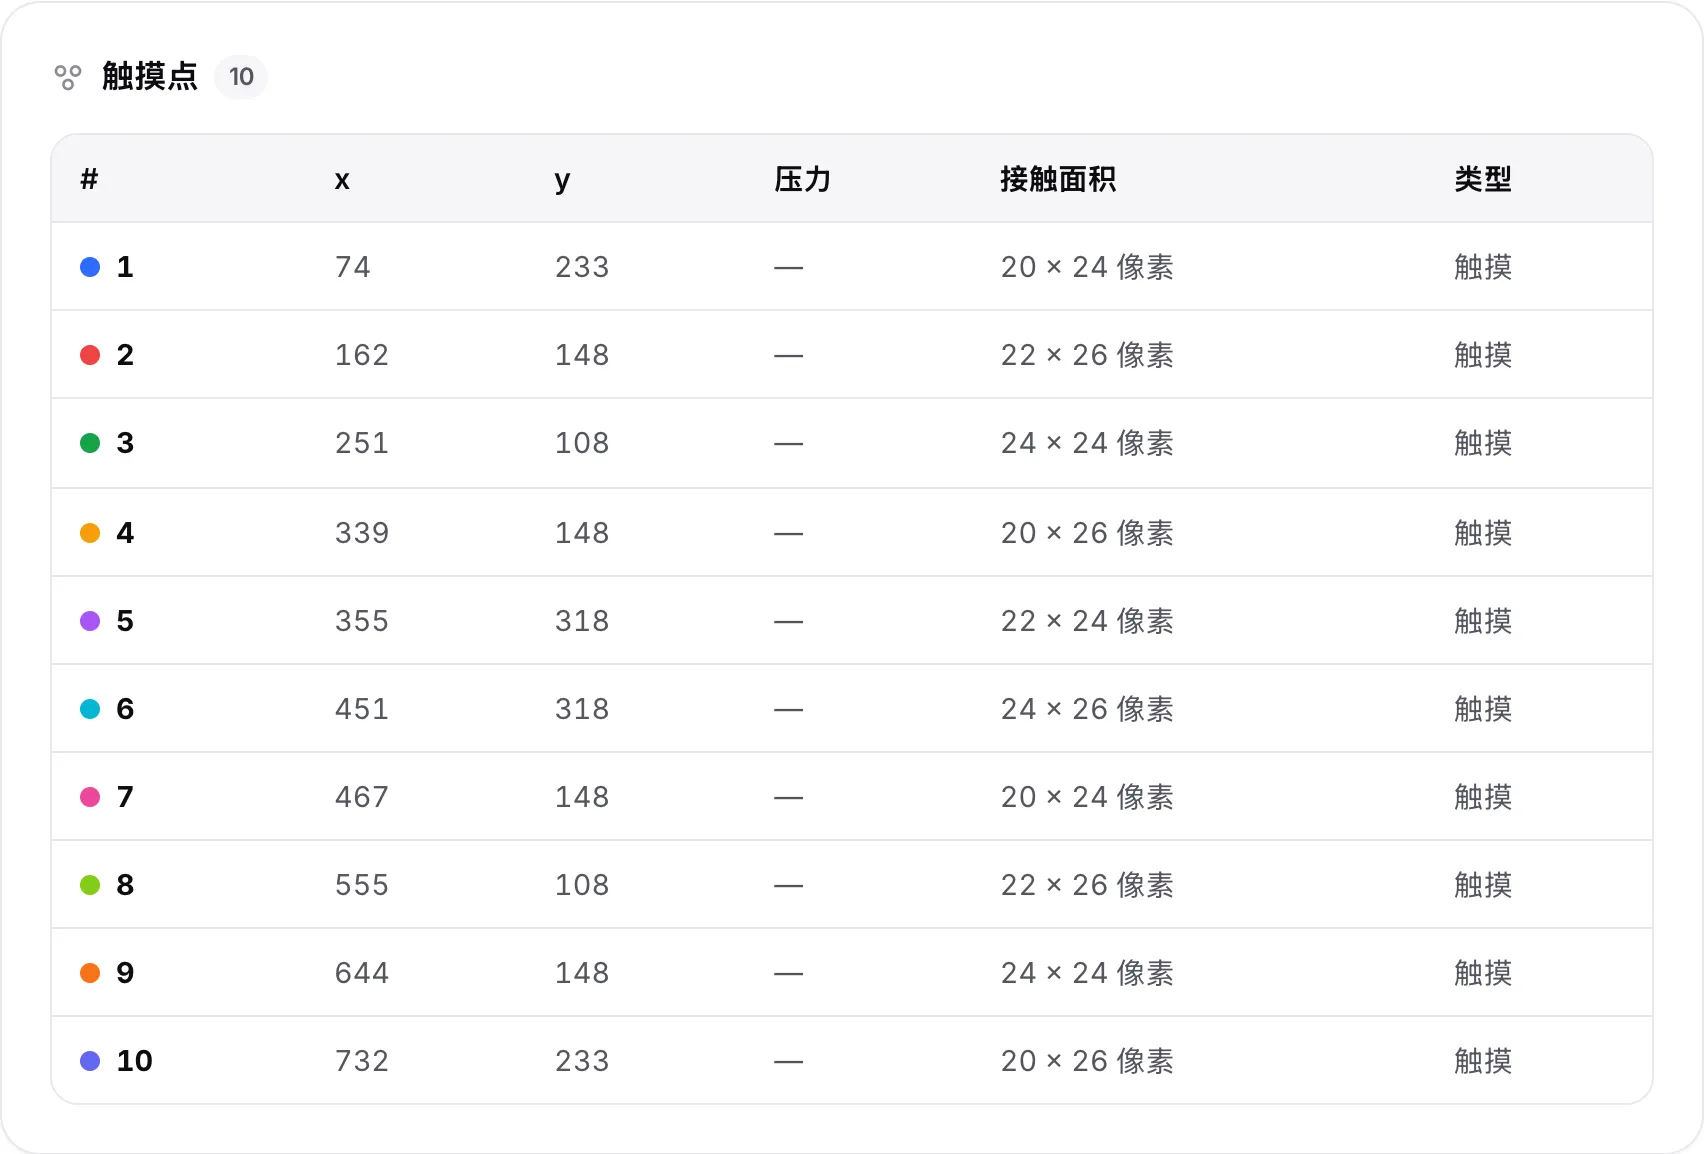
Task: Click the pressure dash in row 1
Action: 788,268
